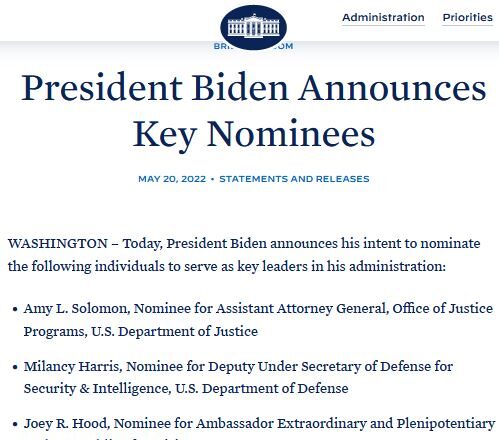Click the name Joey R. Hood

coord(66,424)
